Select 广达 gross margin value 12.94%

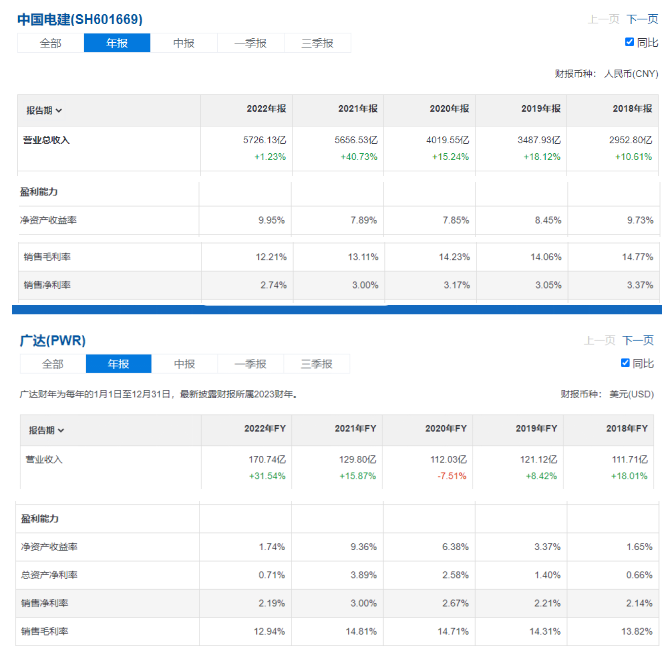coord(270,631)
